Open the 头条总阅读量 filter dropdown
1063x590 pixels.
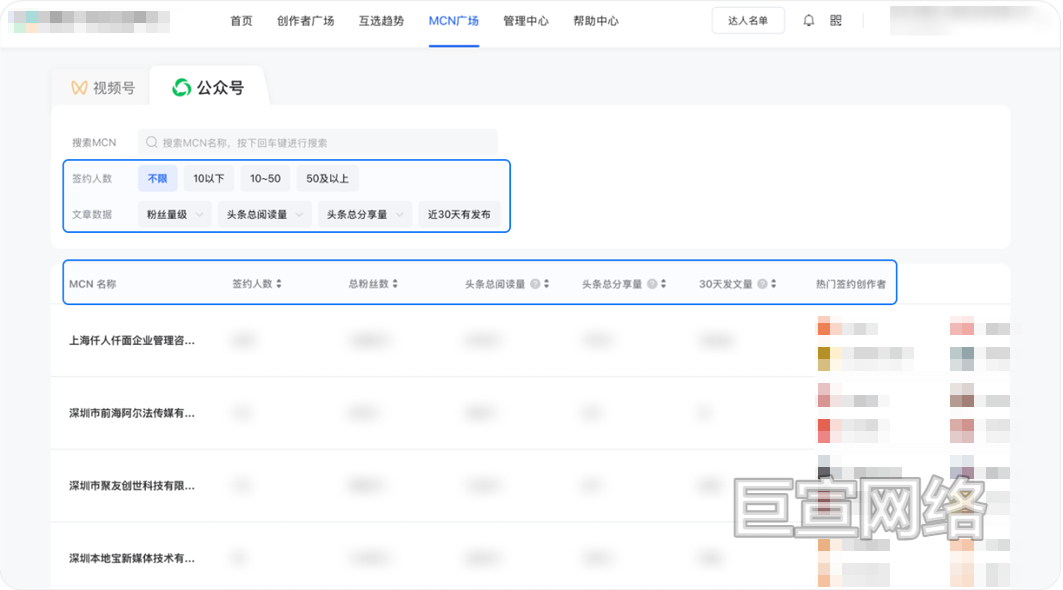264,214
